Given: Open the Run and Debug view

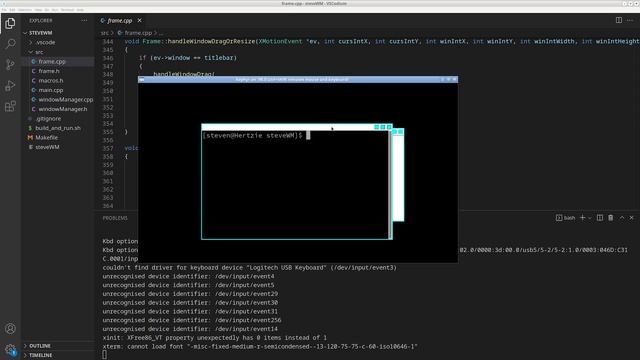Looking at the screenshot, I should click(10, 86).
